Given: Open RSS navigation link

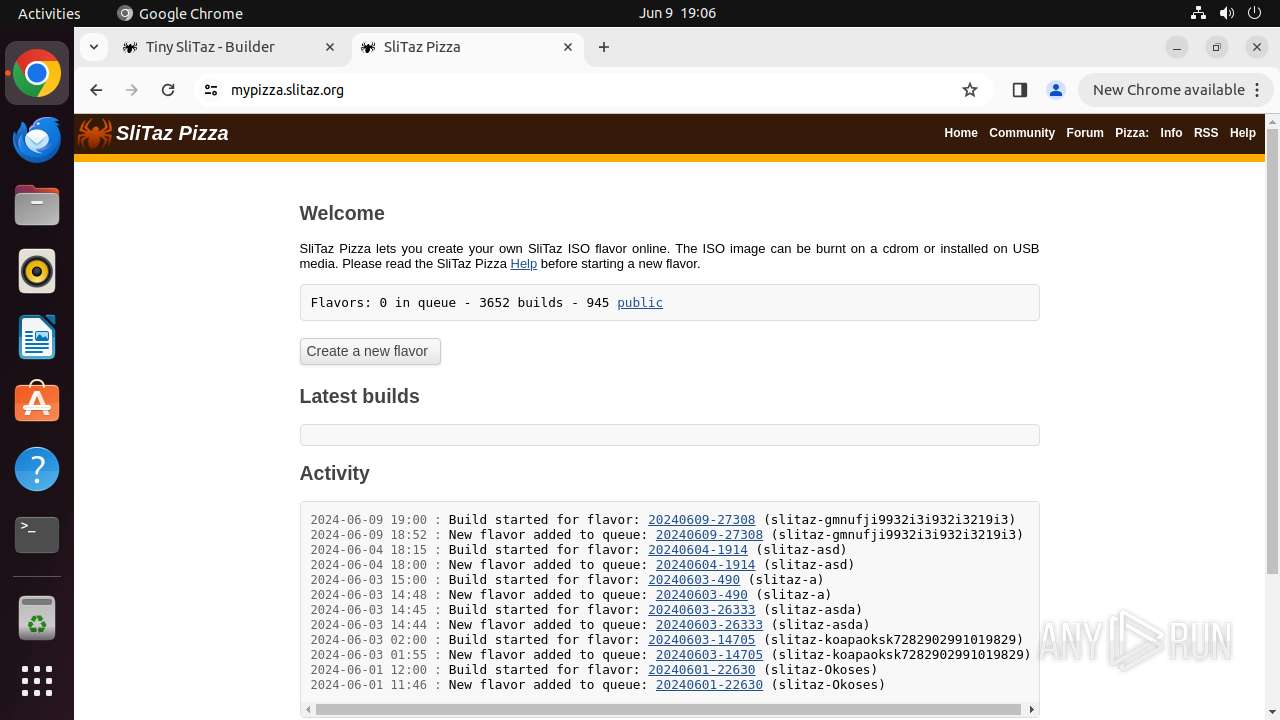Looking at the screenshot, I should [1206, 133].
